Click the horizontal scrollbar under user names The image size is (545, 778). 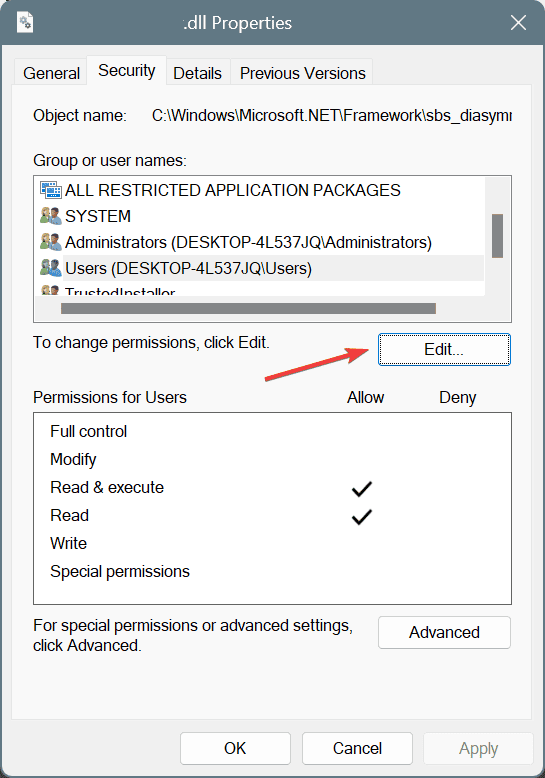coord(248,309)
